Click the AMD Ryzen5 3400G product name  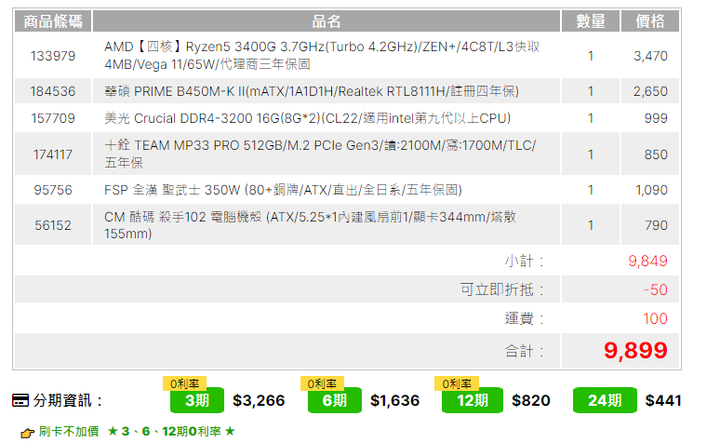[322, 56]
